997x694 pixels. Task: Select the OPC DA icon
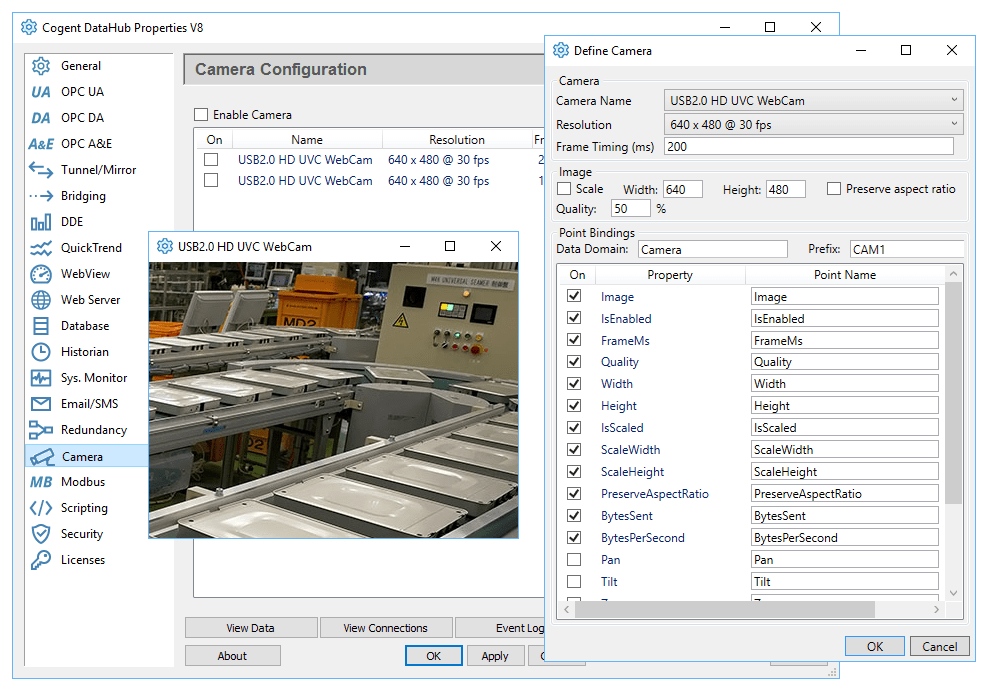(x=41, y=118)
